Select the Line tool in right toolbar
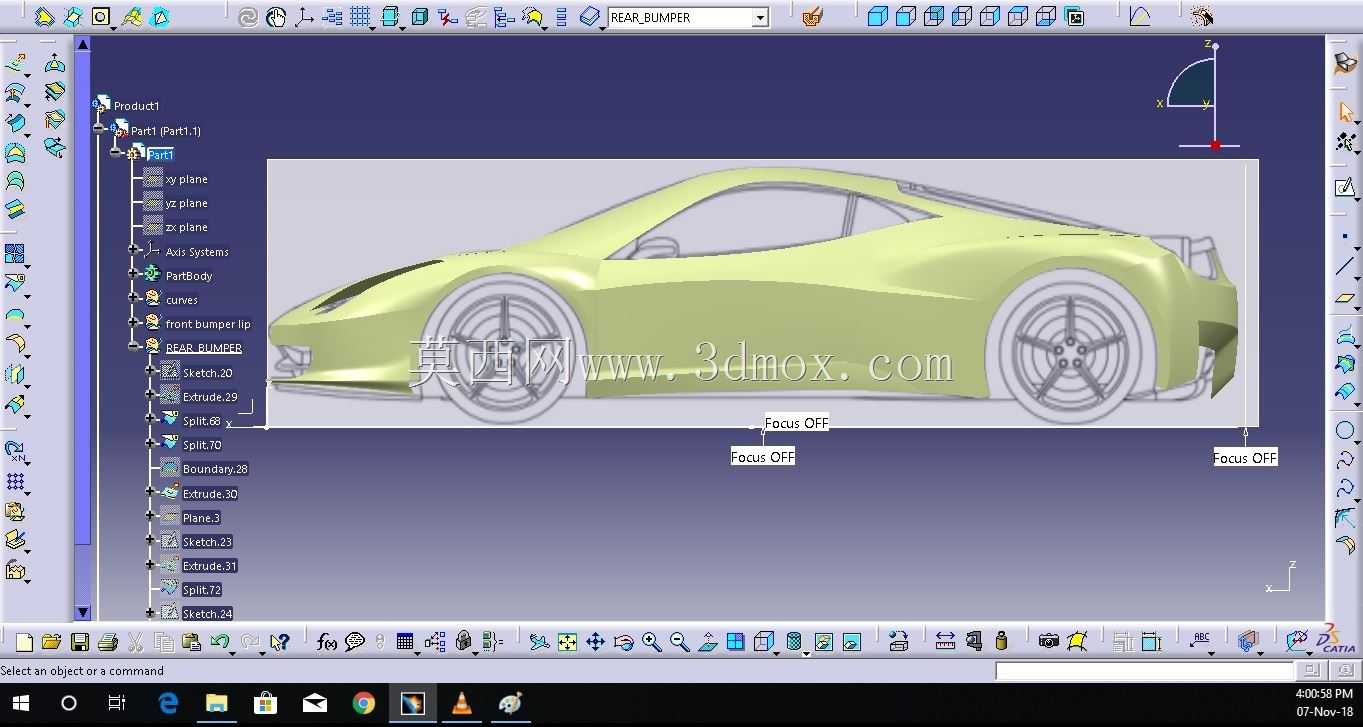 tap(1345, 267)
